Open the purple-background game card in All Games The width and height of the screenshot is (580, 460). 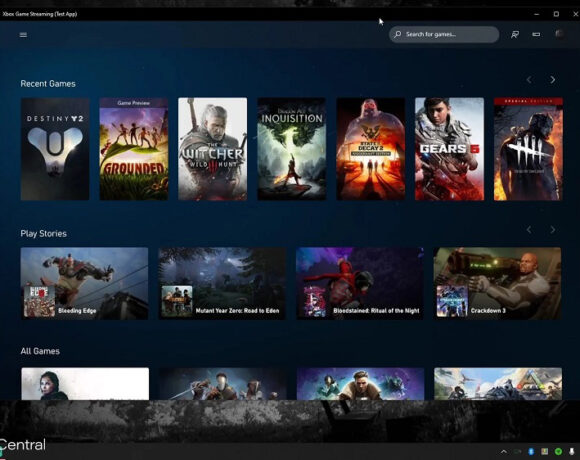(361, 383)
